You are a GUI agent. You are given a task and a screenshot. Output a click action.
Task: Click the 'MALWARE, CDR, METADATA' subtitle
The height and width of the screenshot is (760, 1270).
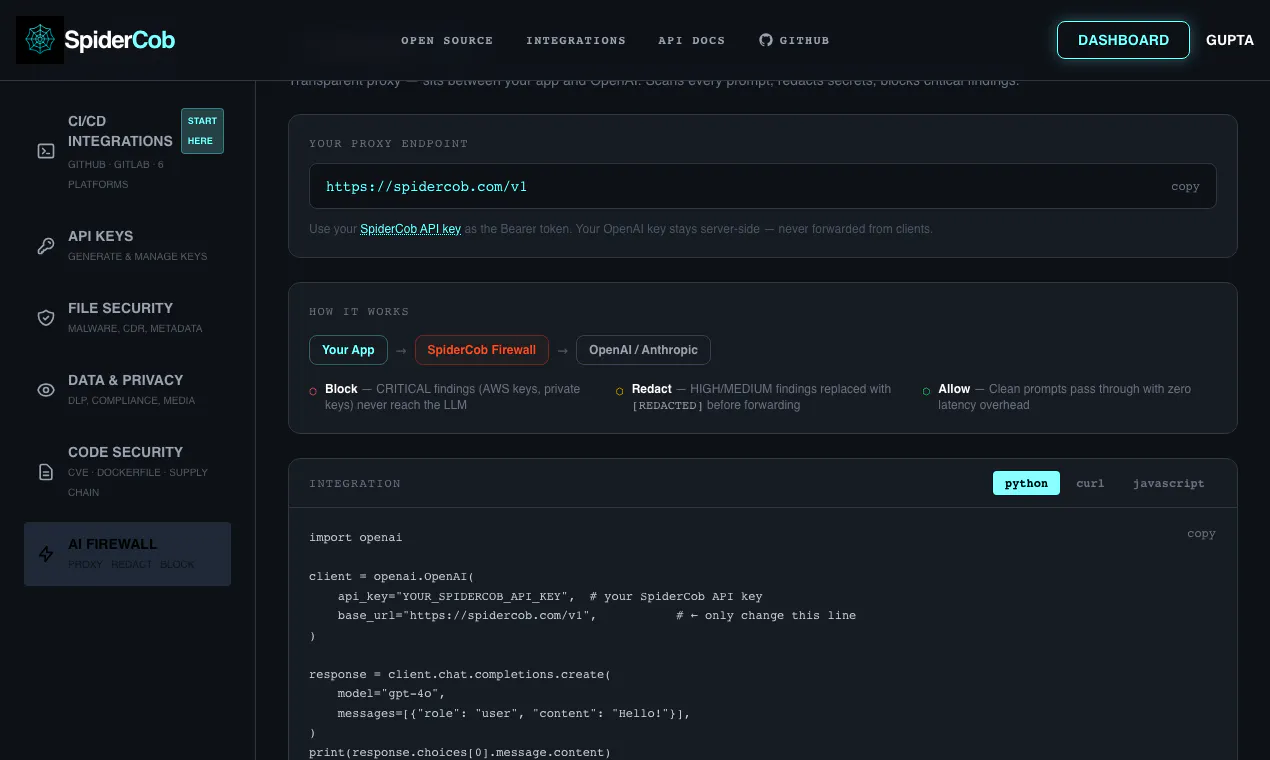[x=135, y=329]
